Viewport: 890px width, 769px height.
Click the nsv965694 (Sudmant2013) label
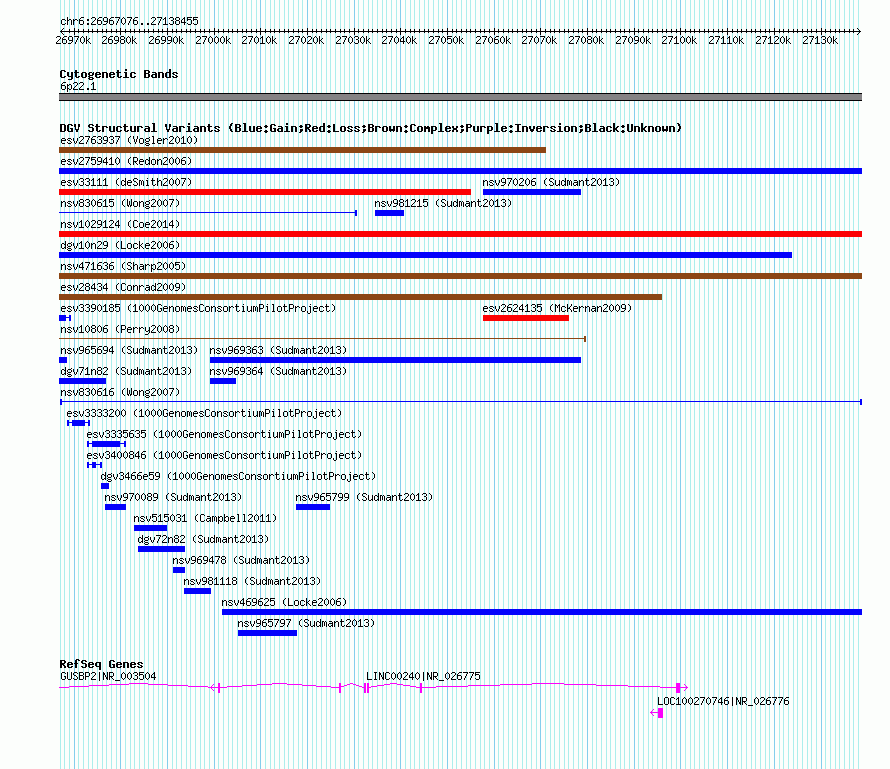129,350
